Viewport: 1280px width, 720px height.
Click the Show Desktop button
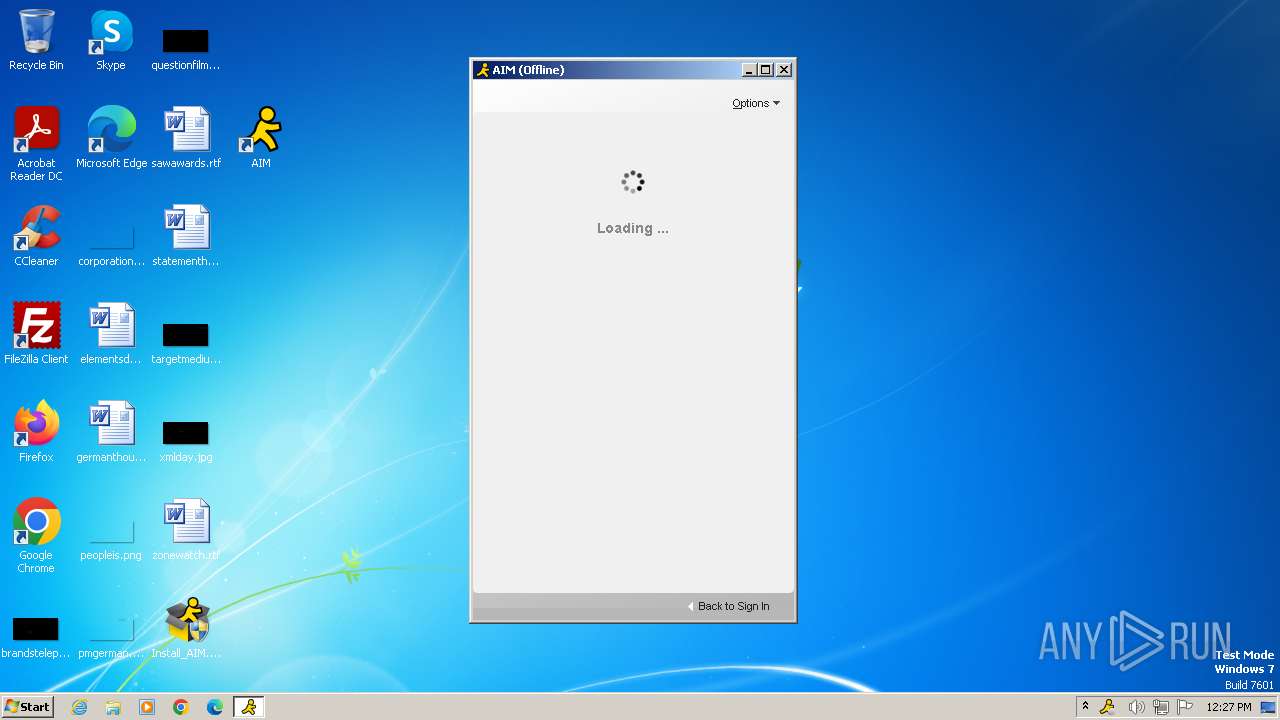point(1268,707)
